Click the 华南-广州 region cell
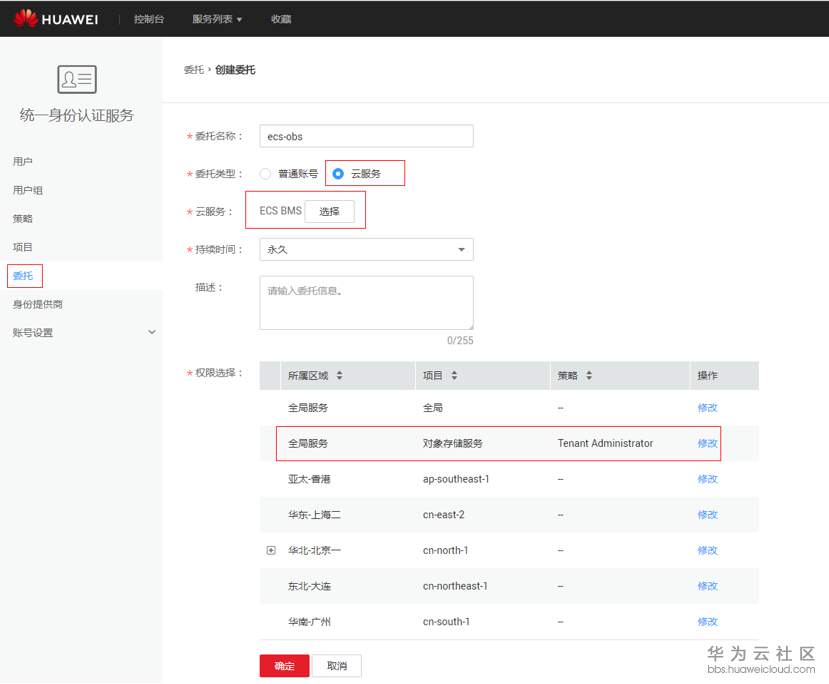 pos(309,622)
